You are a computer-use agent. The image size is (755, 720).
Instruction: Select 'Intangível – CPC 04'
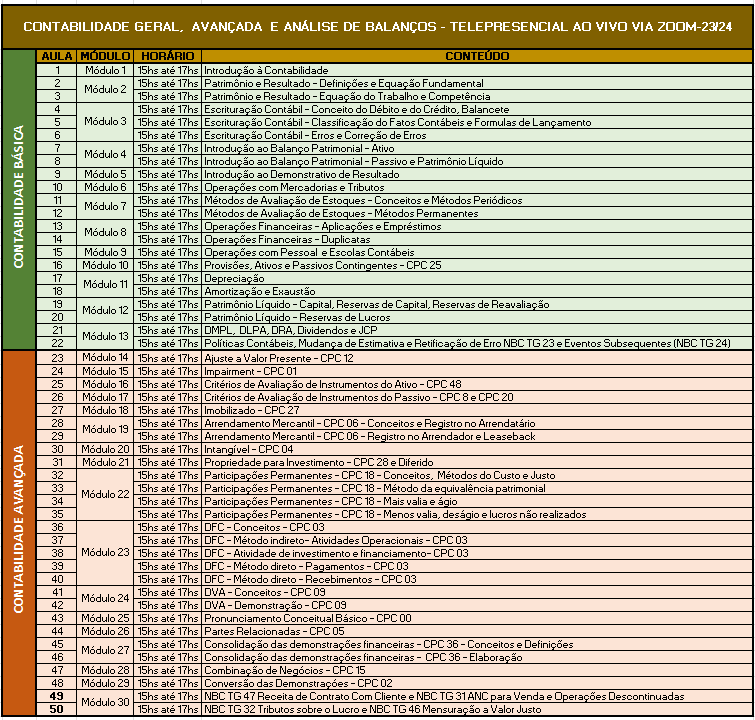[477, 449]
